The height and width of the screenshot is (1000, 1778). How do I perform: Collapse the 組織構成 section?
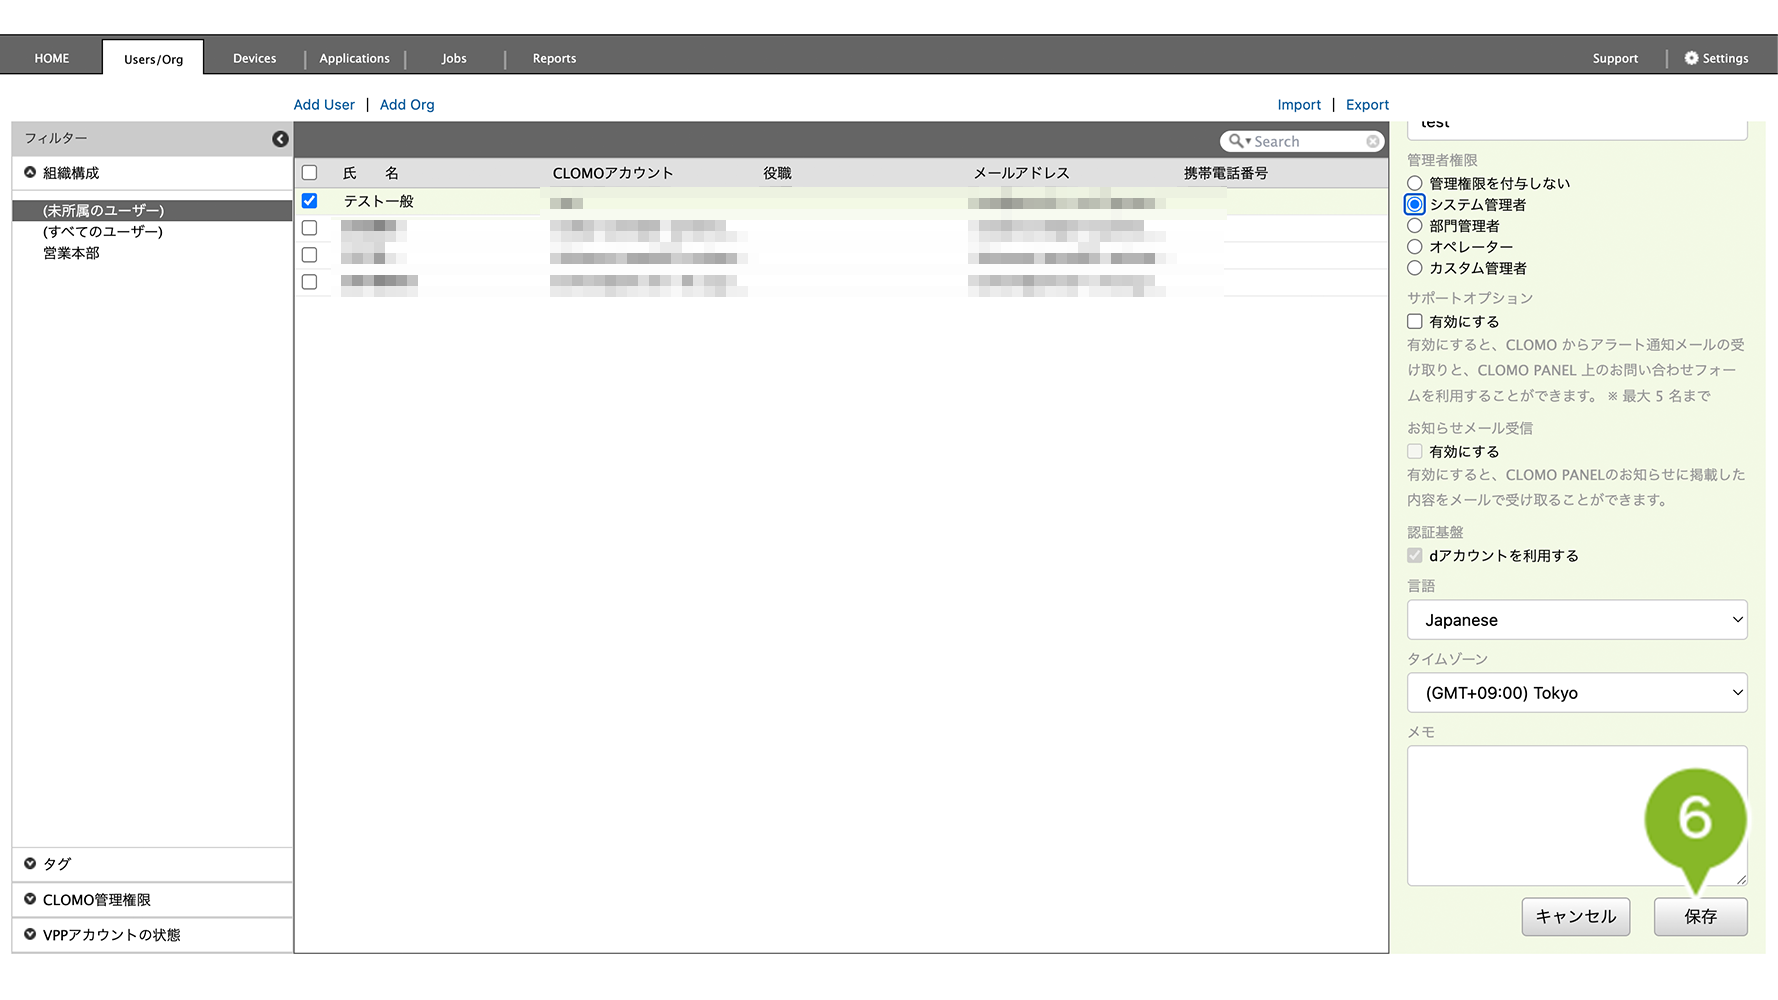point(30,173)
